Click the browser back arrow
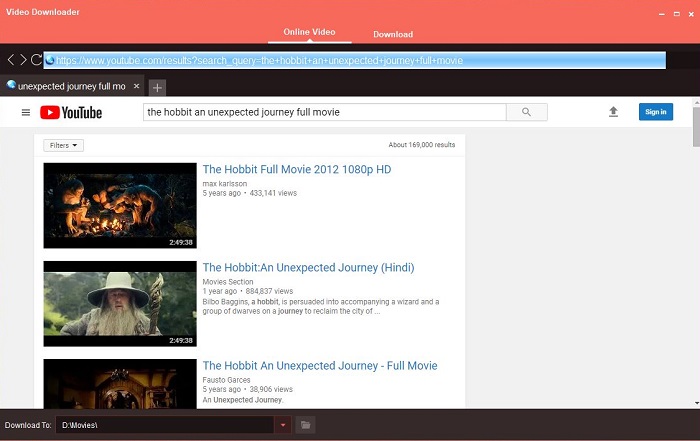Viewport: 700px width, 441px height. tap(10, 60)
